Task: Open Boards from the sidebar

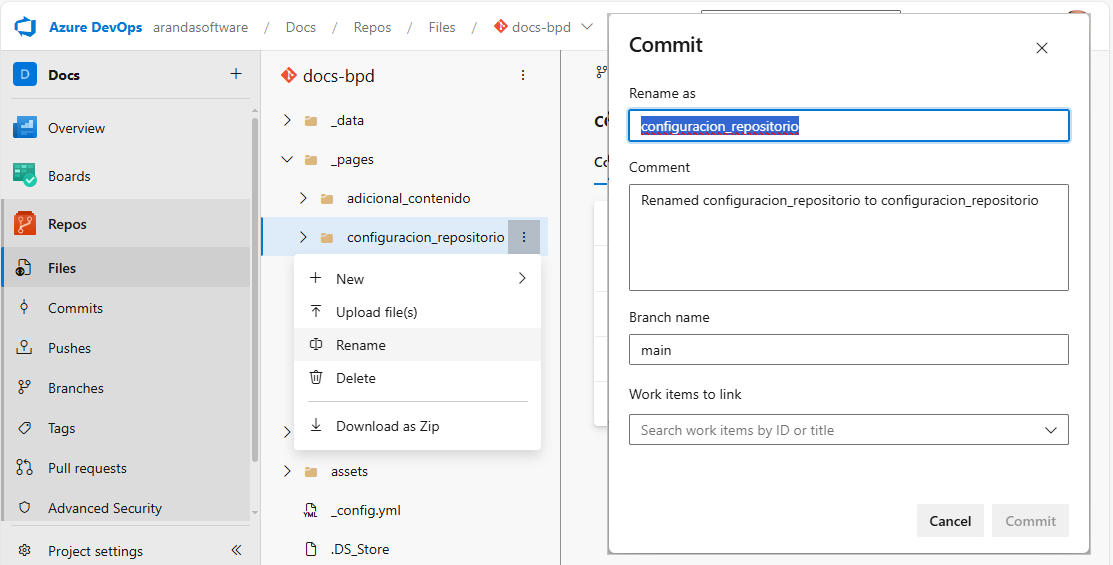Action: [x=69, y=176]
